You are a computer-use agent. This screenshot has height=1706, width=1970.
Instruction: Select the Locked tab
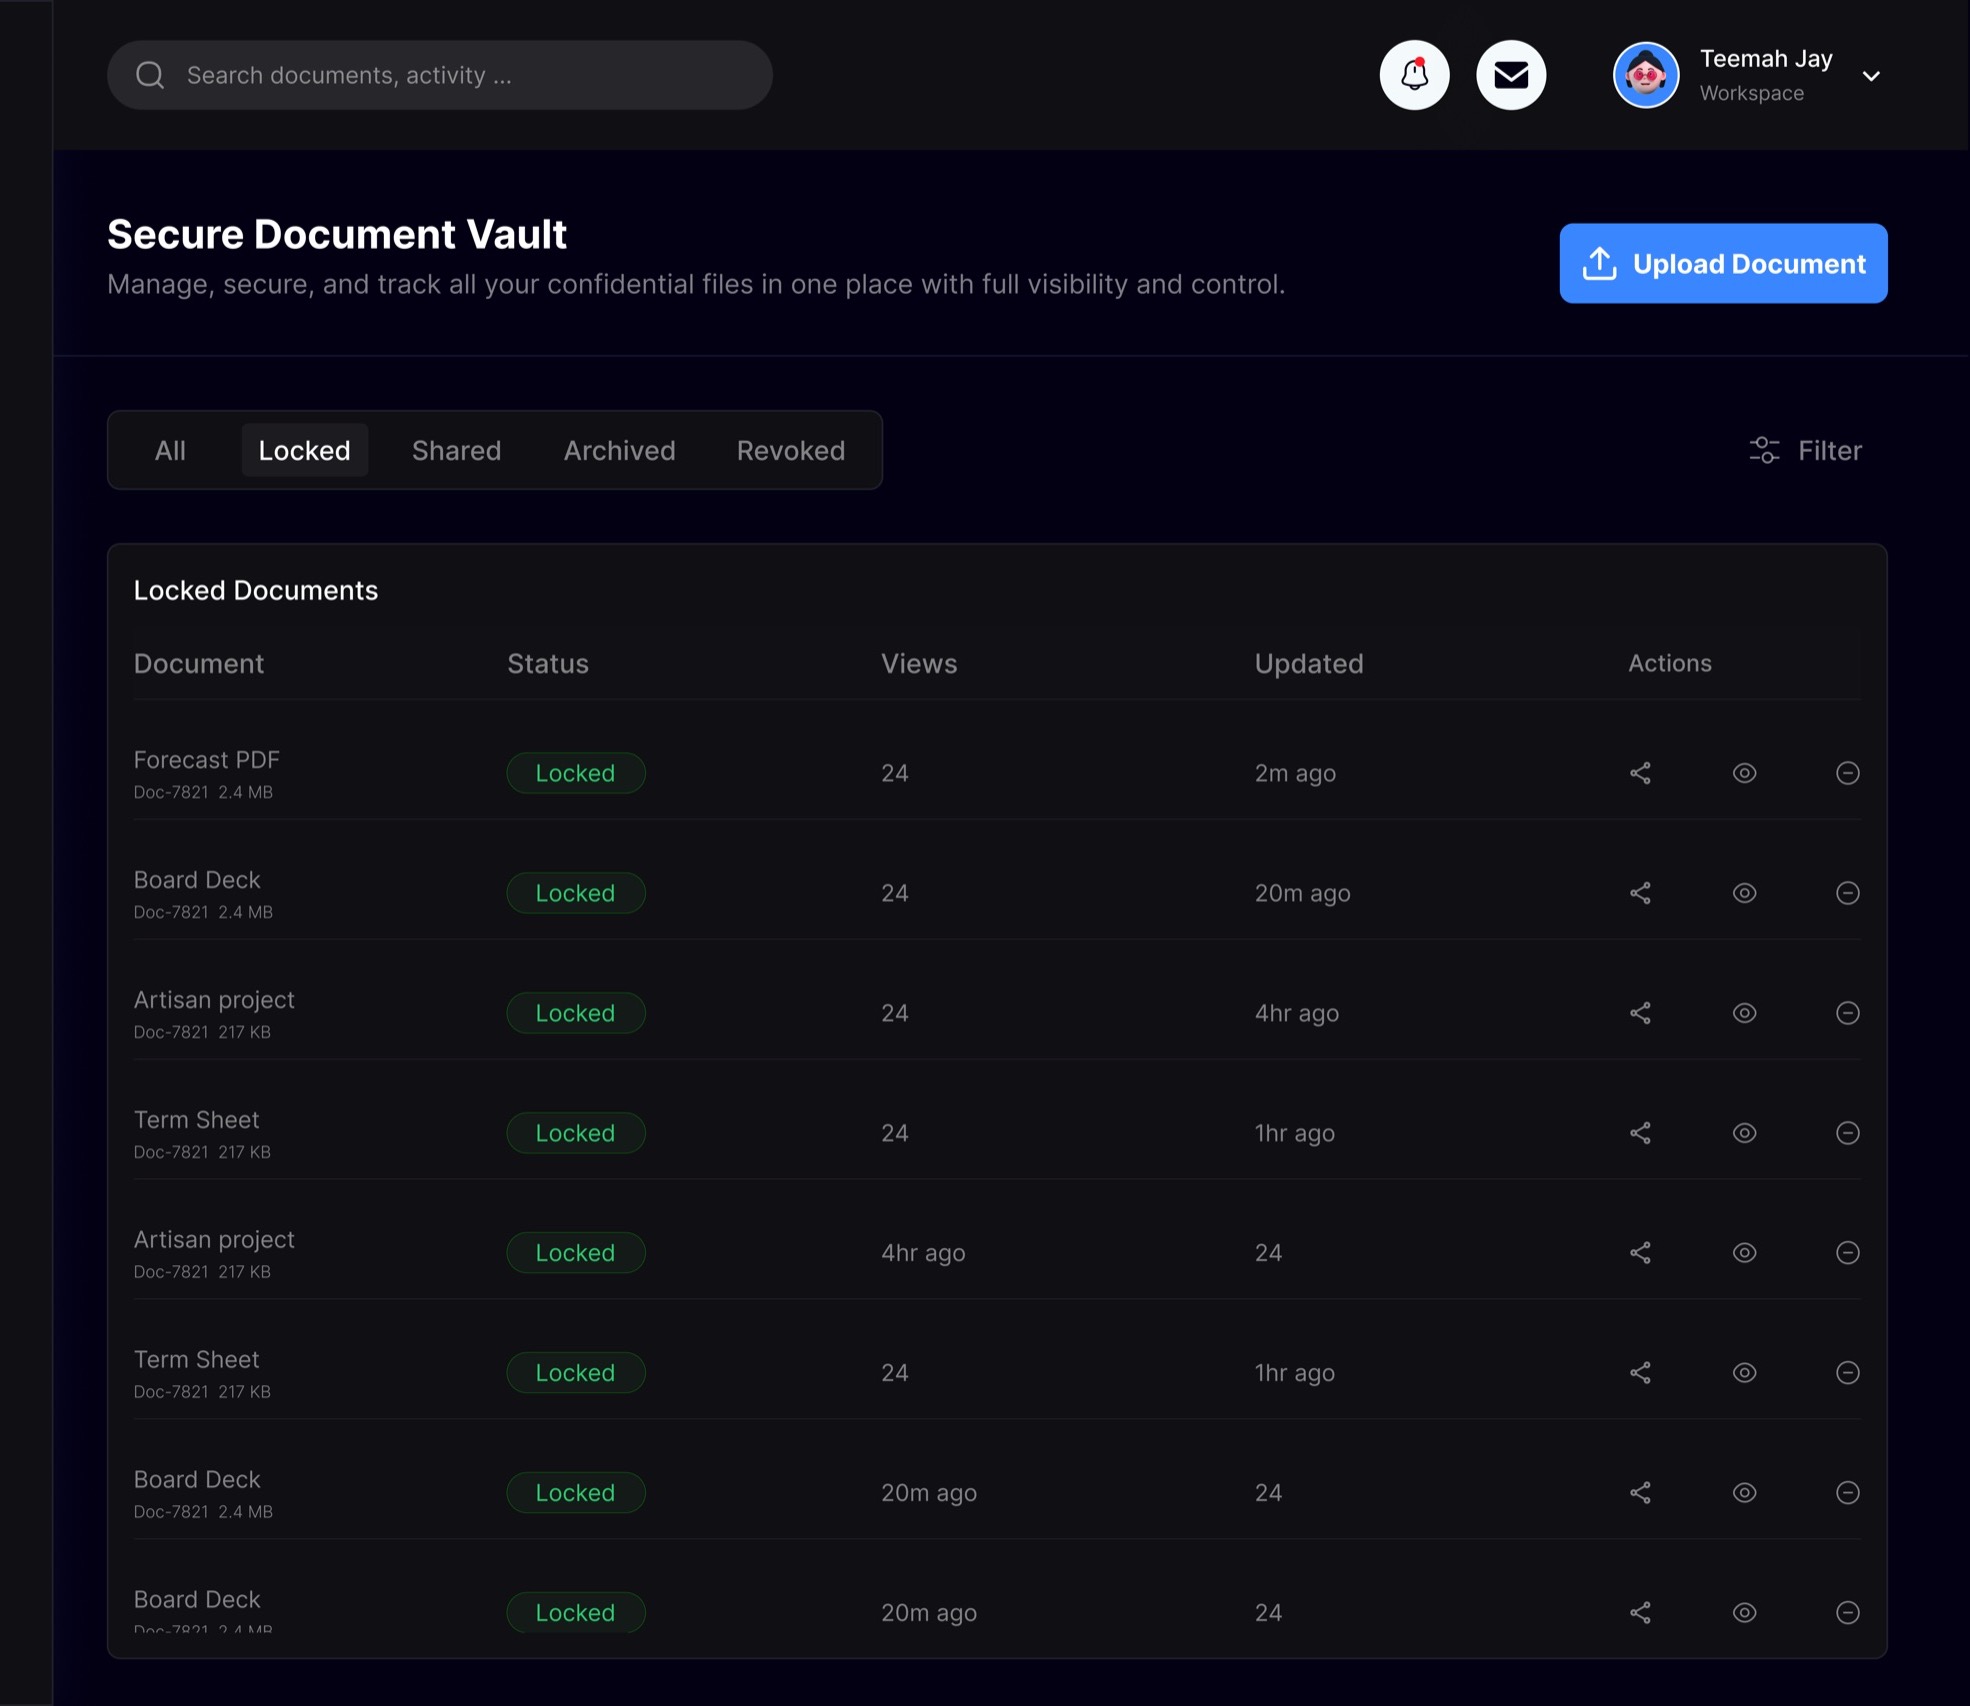coord(304,450)
